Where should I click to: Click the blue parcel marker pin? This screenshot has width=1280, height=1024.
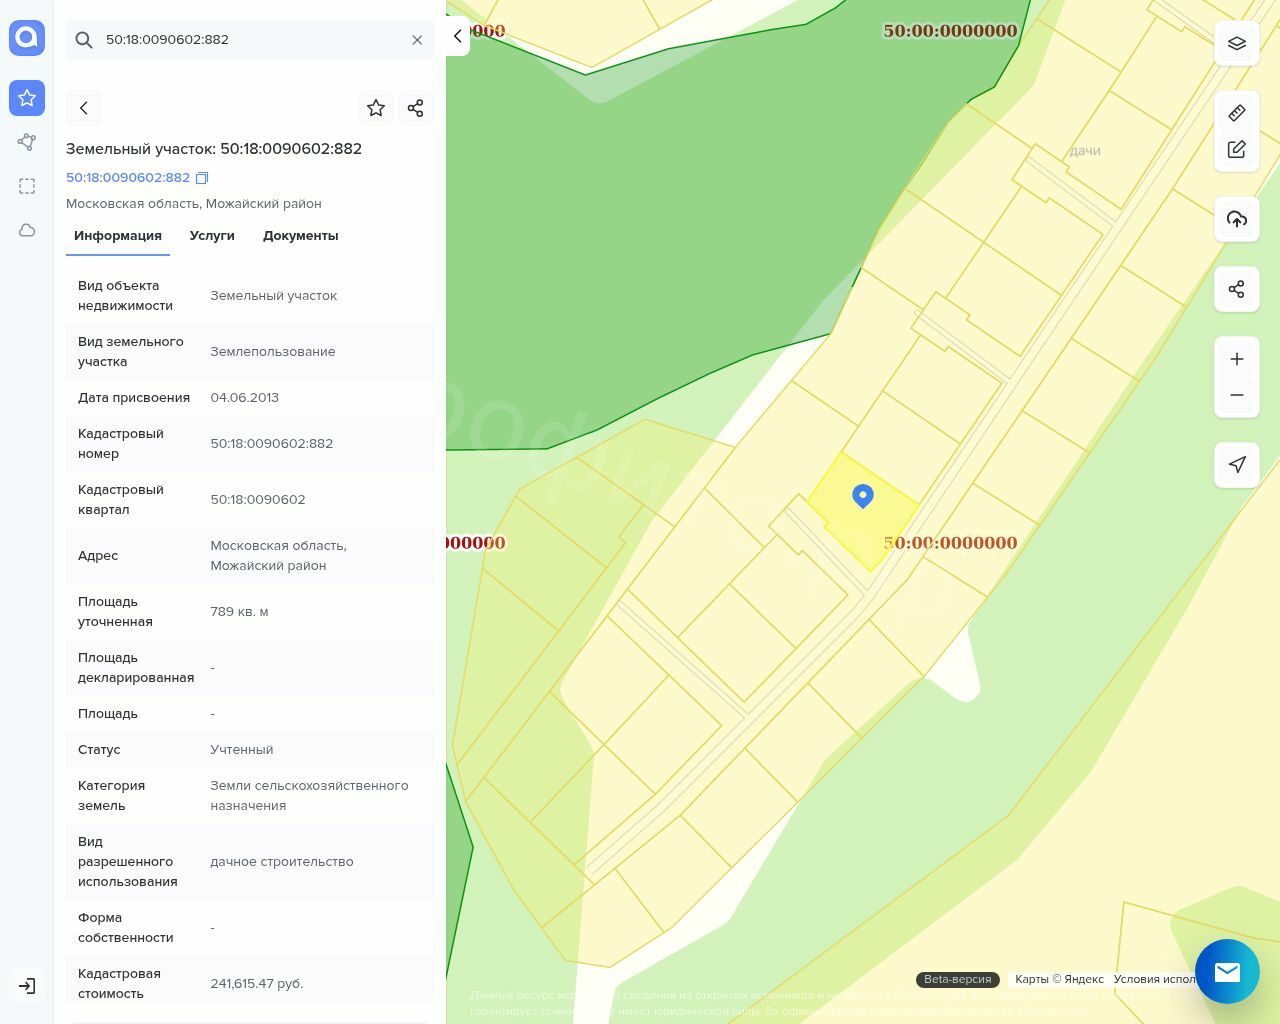(863, 495)
